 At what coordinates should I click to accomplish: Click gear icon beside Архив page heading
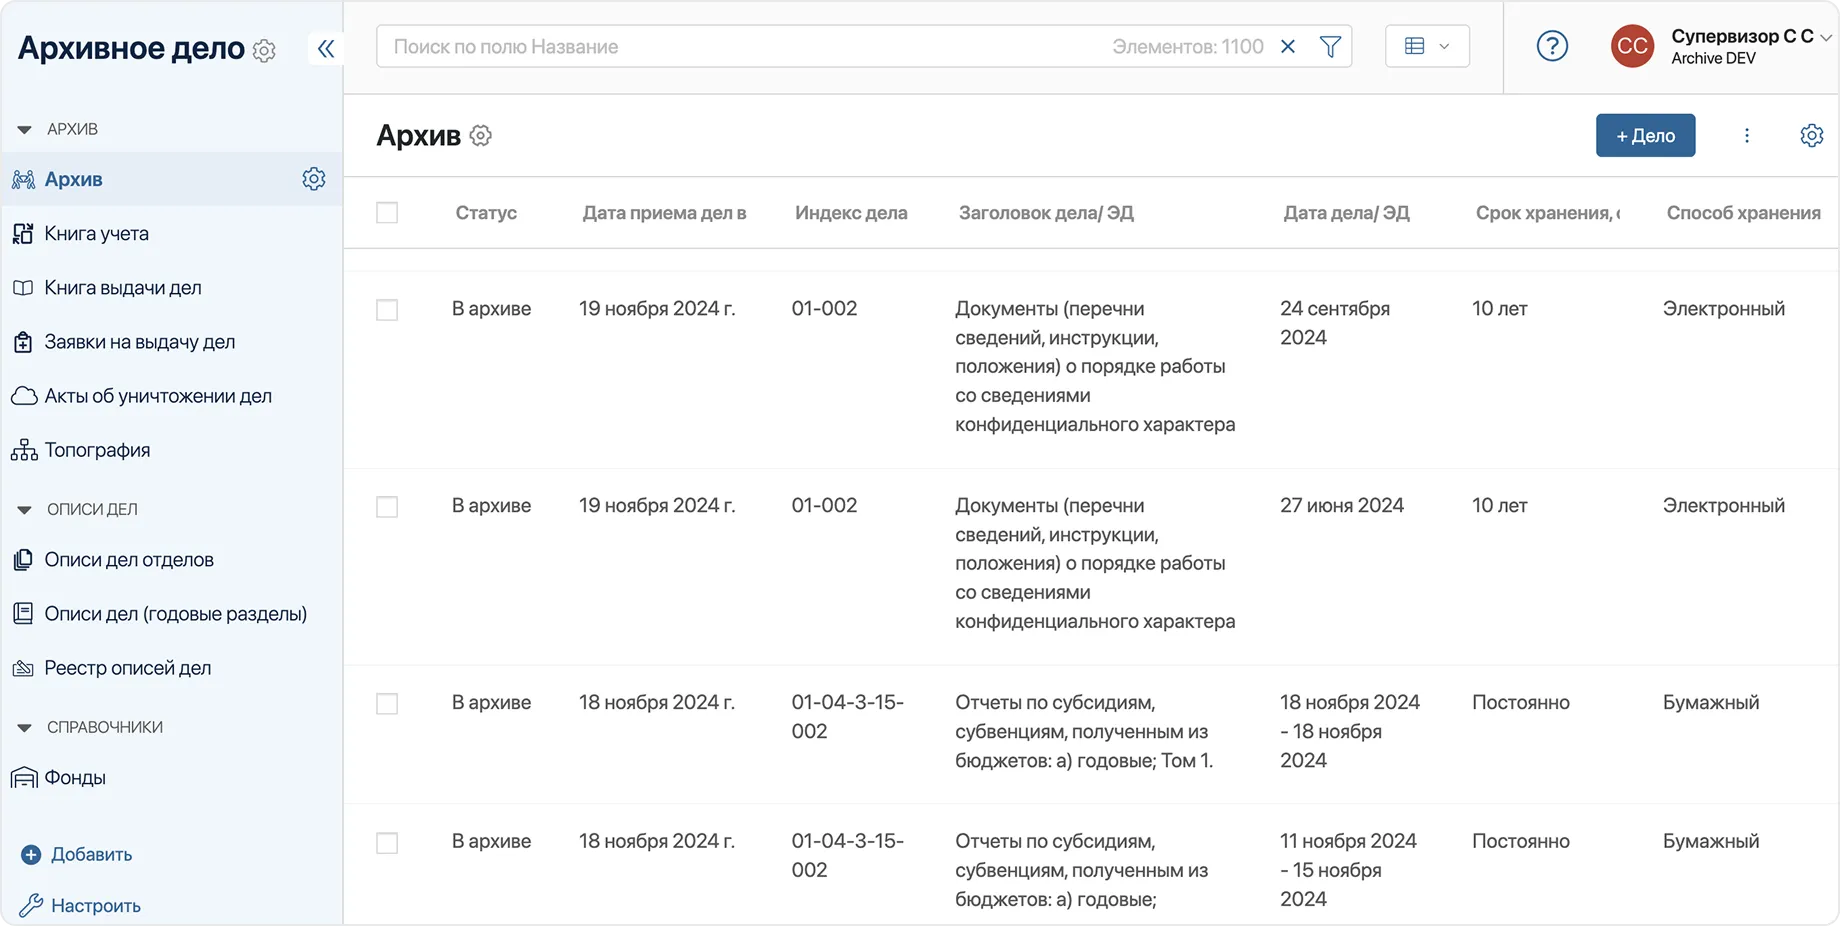pyautogui.click(x=481, y=136)
